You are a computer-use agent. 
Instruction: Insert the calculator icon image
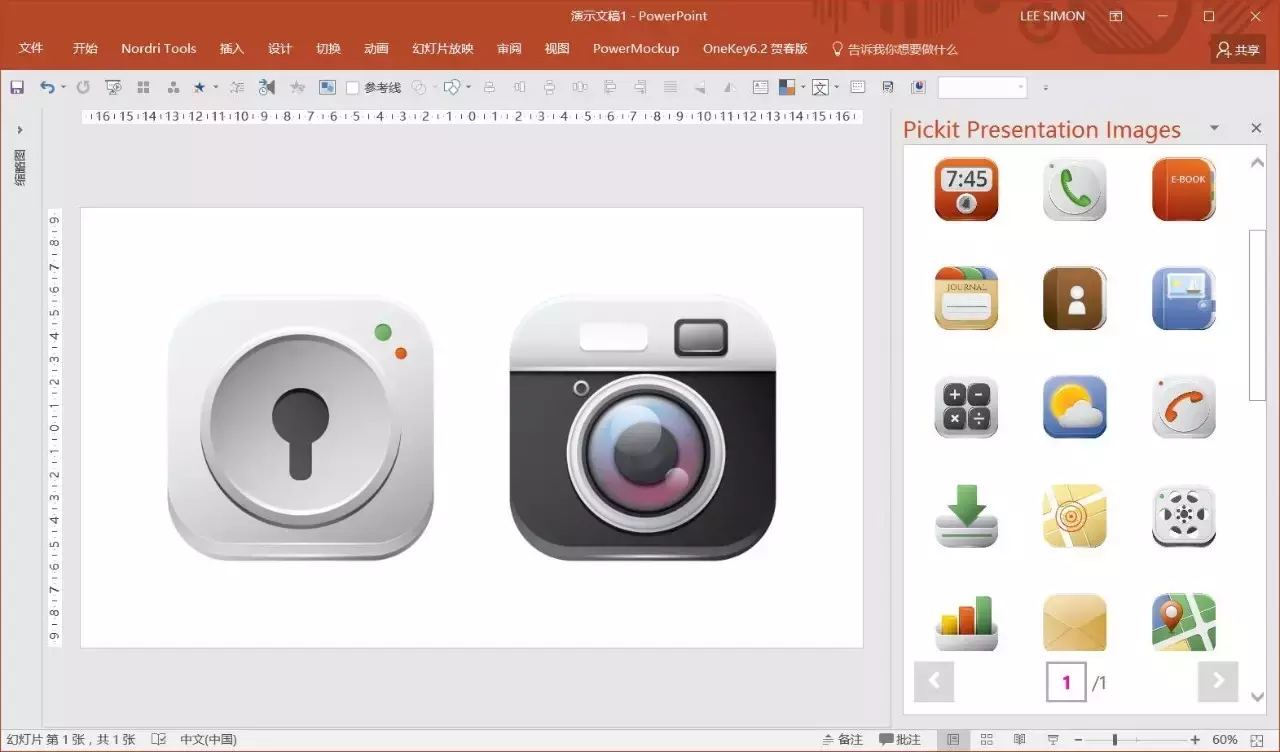click(966, 407)
